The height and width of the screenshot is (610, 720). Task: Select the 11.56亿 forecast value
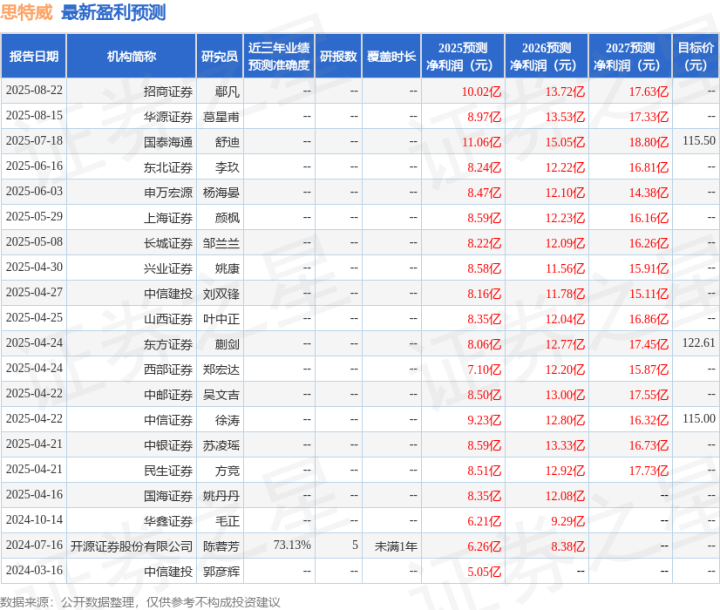(565, 269)
